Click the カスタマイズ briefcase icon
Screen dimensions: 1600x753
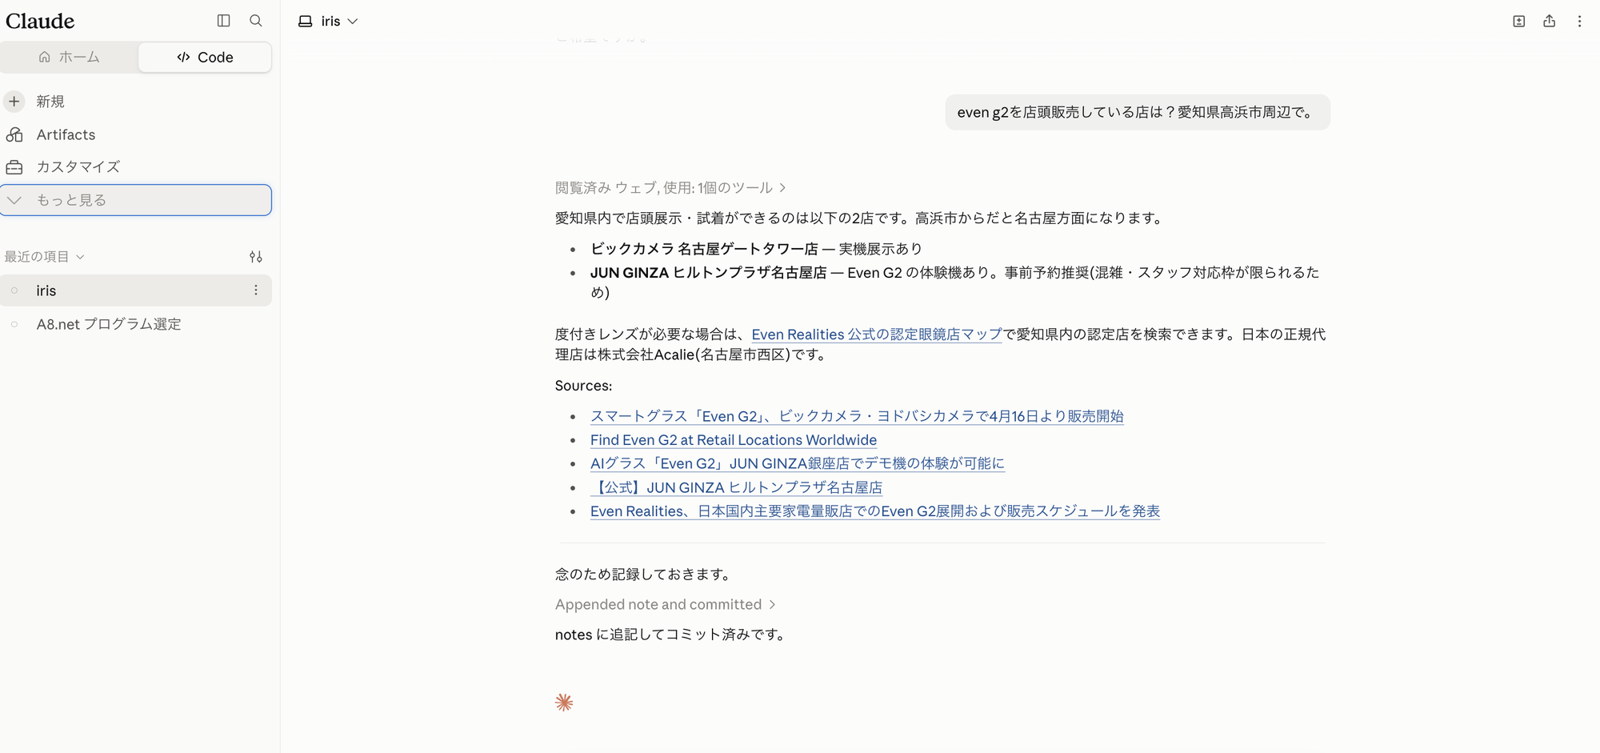pos(14,167)
